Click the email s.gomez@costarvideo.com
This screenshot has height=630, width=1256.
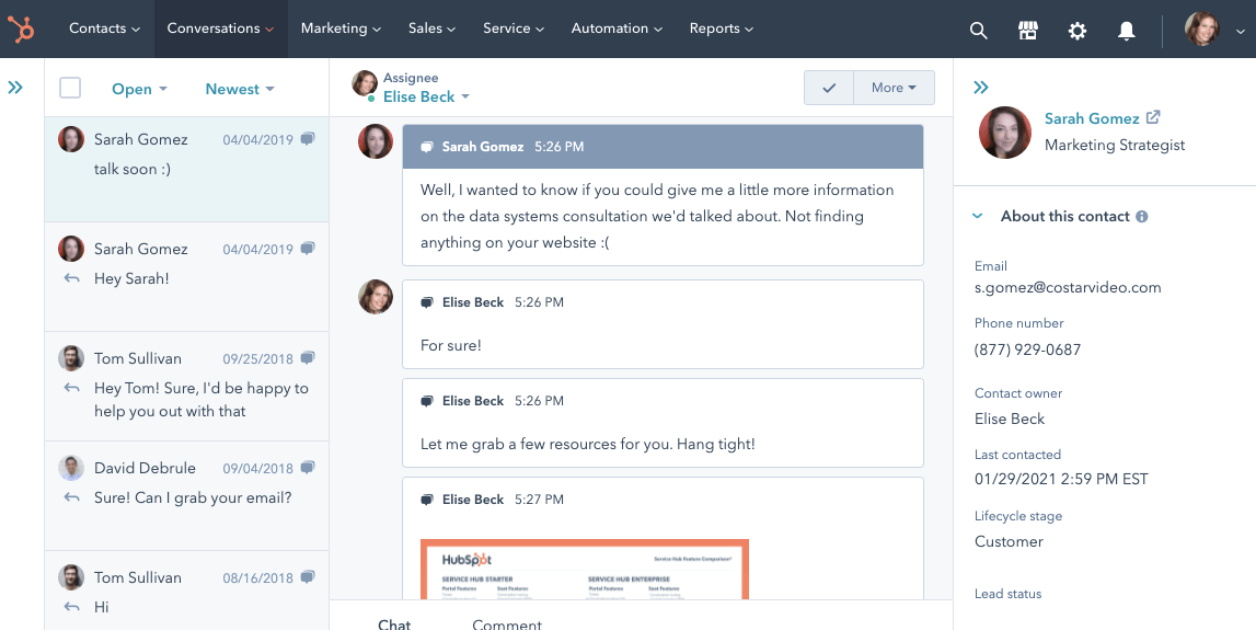point(1068,287)
